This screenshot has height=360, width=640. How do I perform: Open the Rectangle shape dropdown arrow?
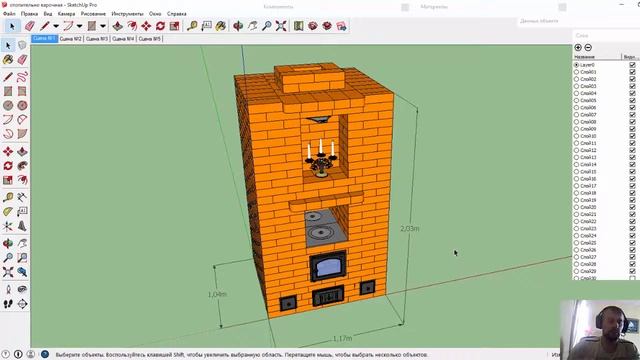tap(103, 26)
